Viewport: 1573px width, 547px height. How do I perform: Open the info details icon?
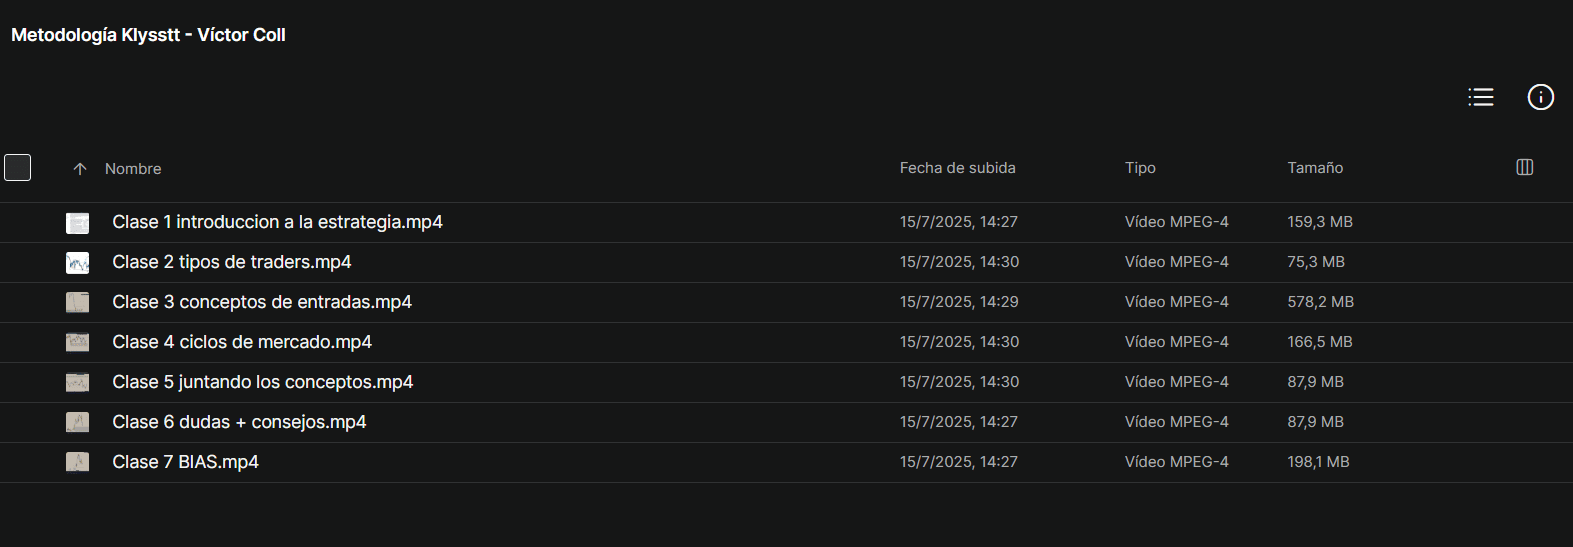(x=1541, y=97)
